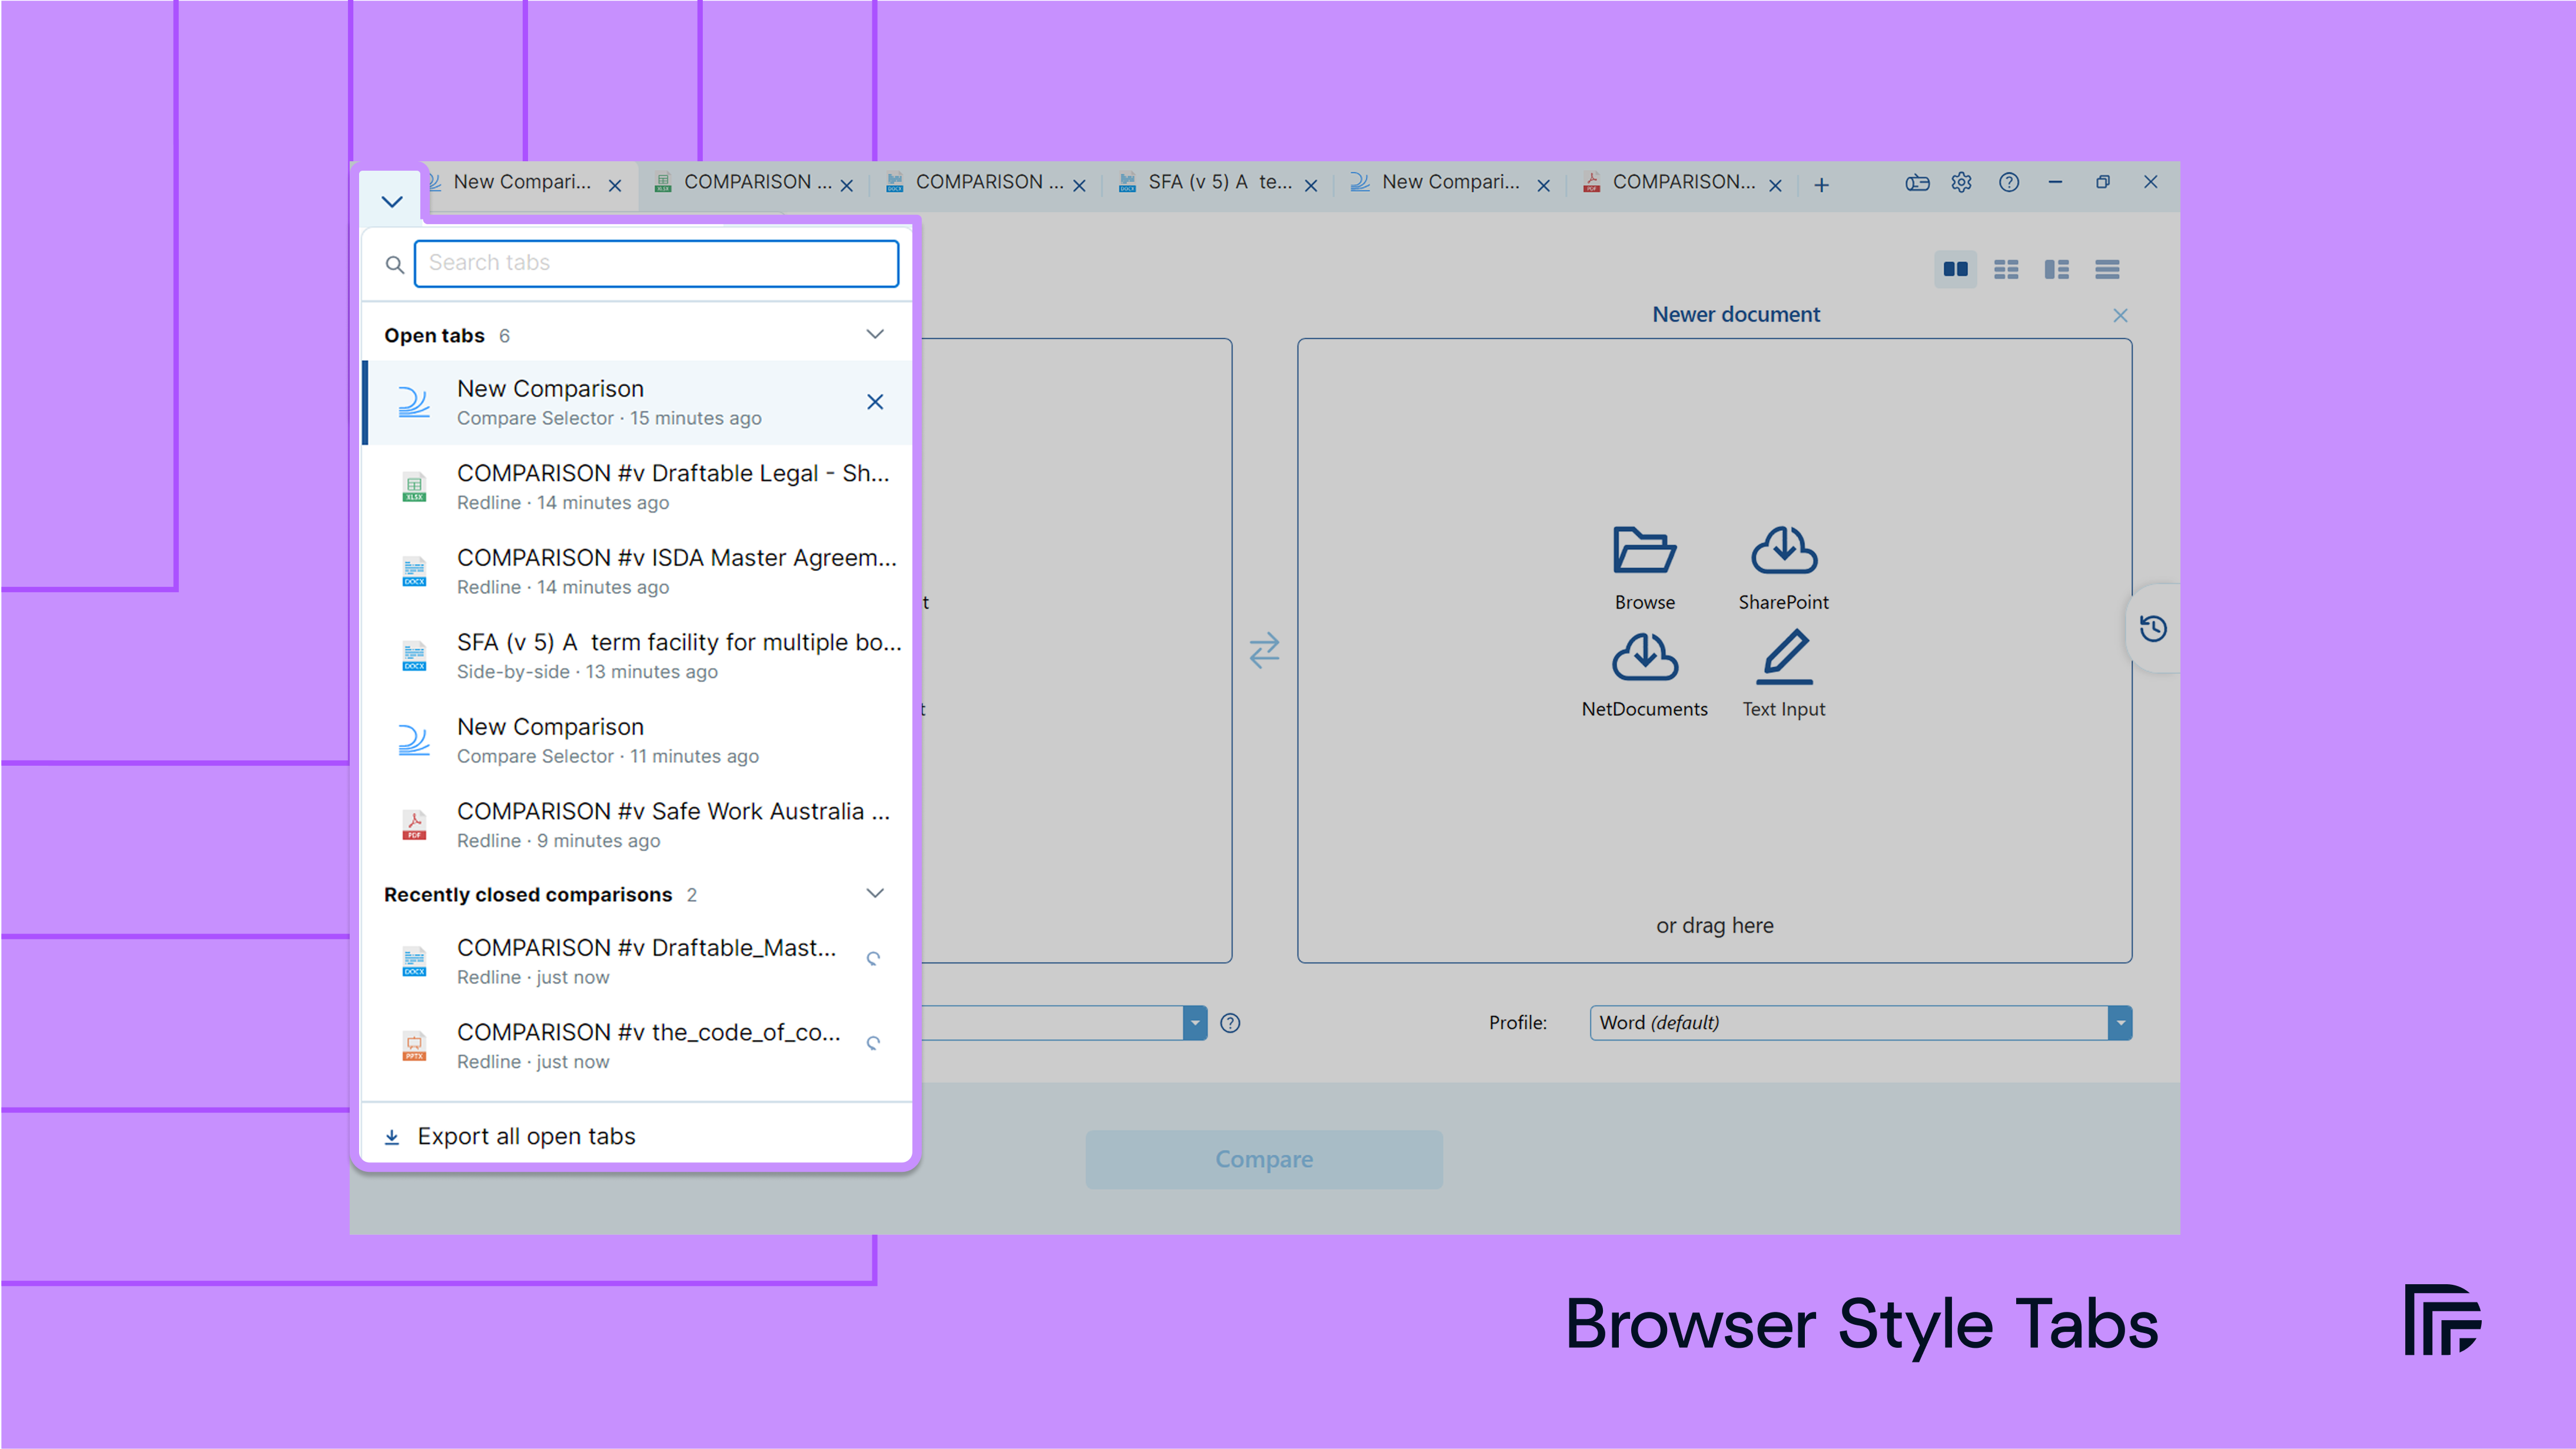Open help question mark in title bar
Image resolution: width=2576 pixels, height=1449 pixels.
pyautogui.click(x=2009, y=183)
